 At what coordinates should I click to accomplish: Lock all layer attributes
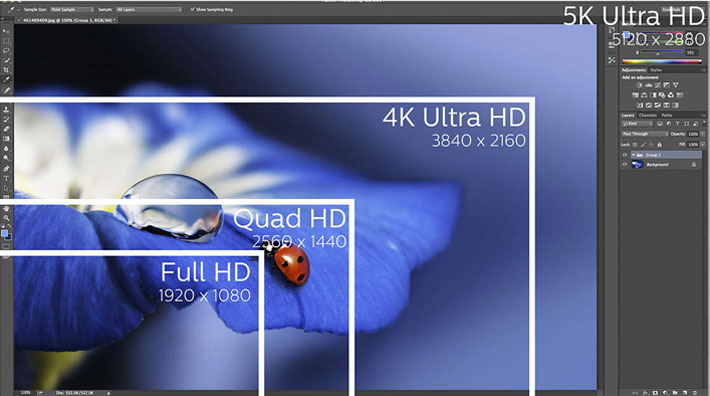pyautogui.click(x=659, y=145)
